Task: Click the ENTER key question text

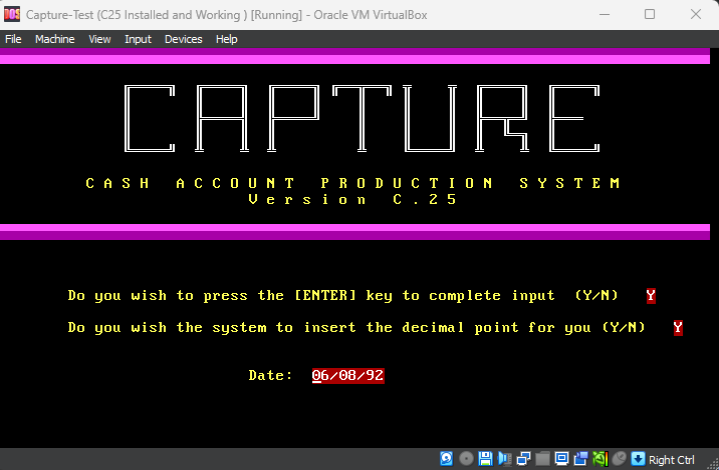Action: [343, 296]
